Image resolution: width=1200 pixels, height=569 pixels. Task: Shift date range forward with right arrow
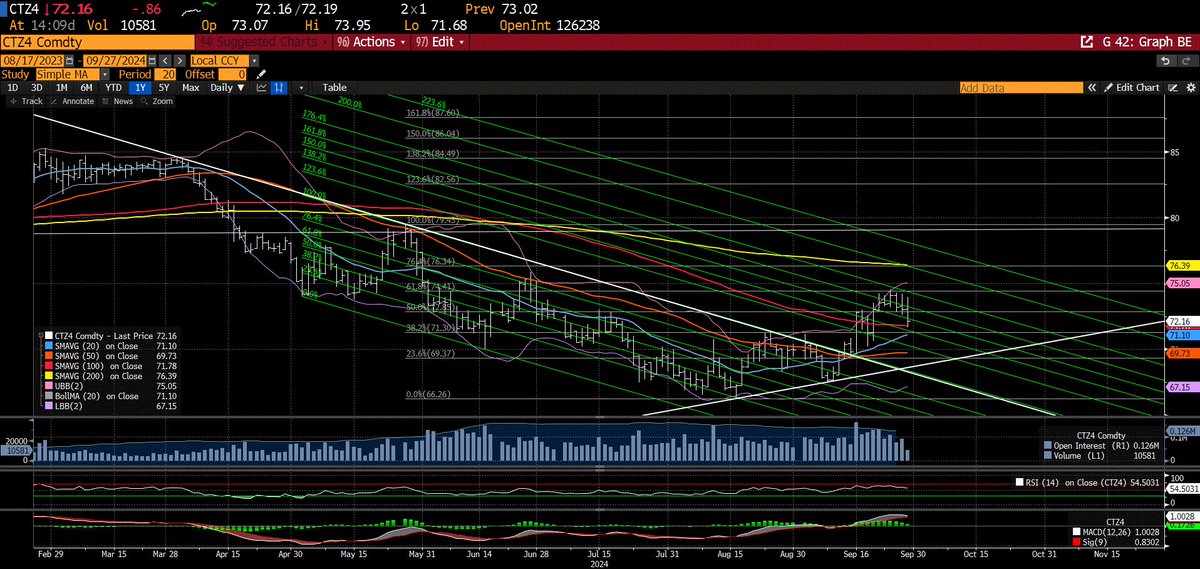click(179, 61)
